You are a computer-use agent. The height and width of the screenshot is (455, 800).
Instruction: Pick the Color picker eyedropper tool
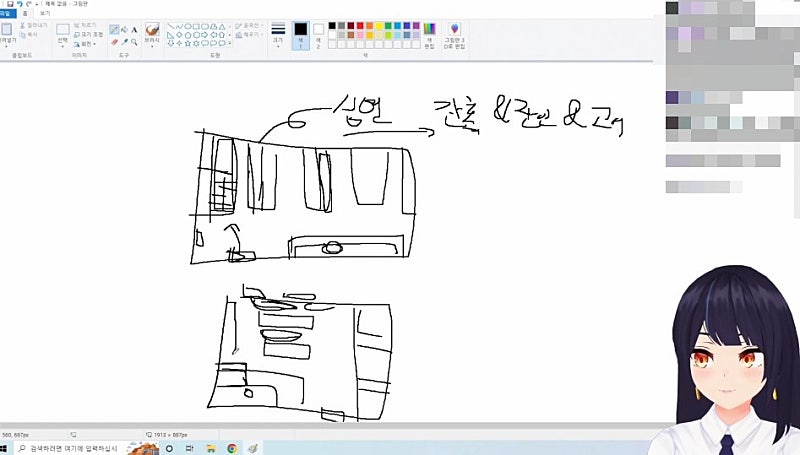point(124,42)
